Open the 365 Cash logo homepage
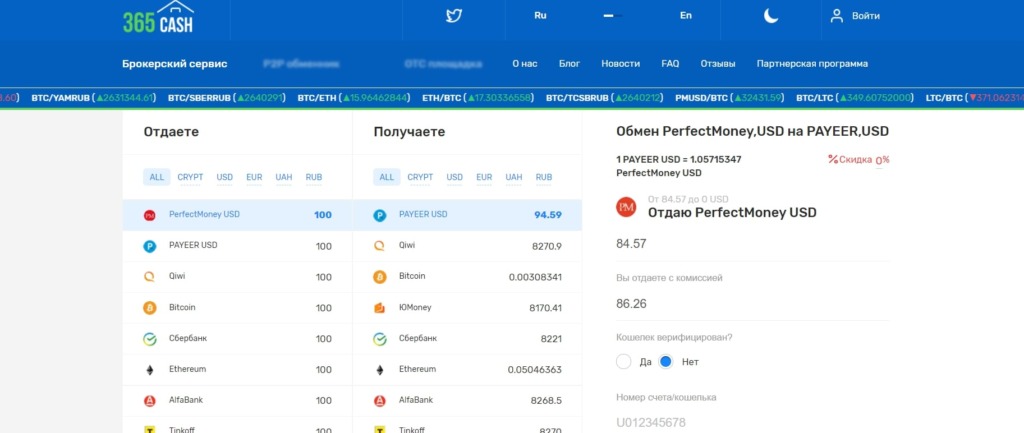 159,18
